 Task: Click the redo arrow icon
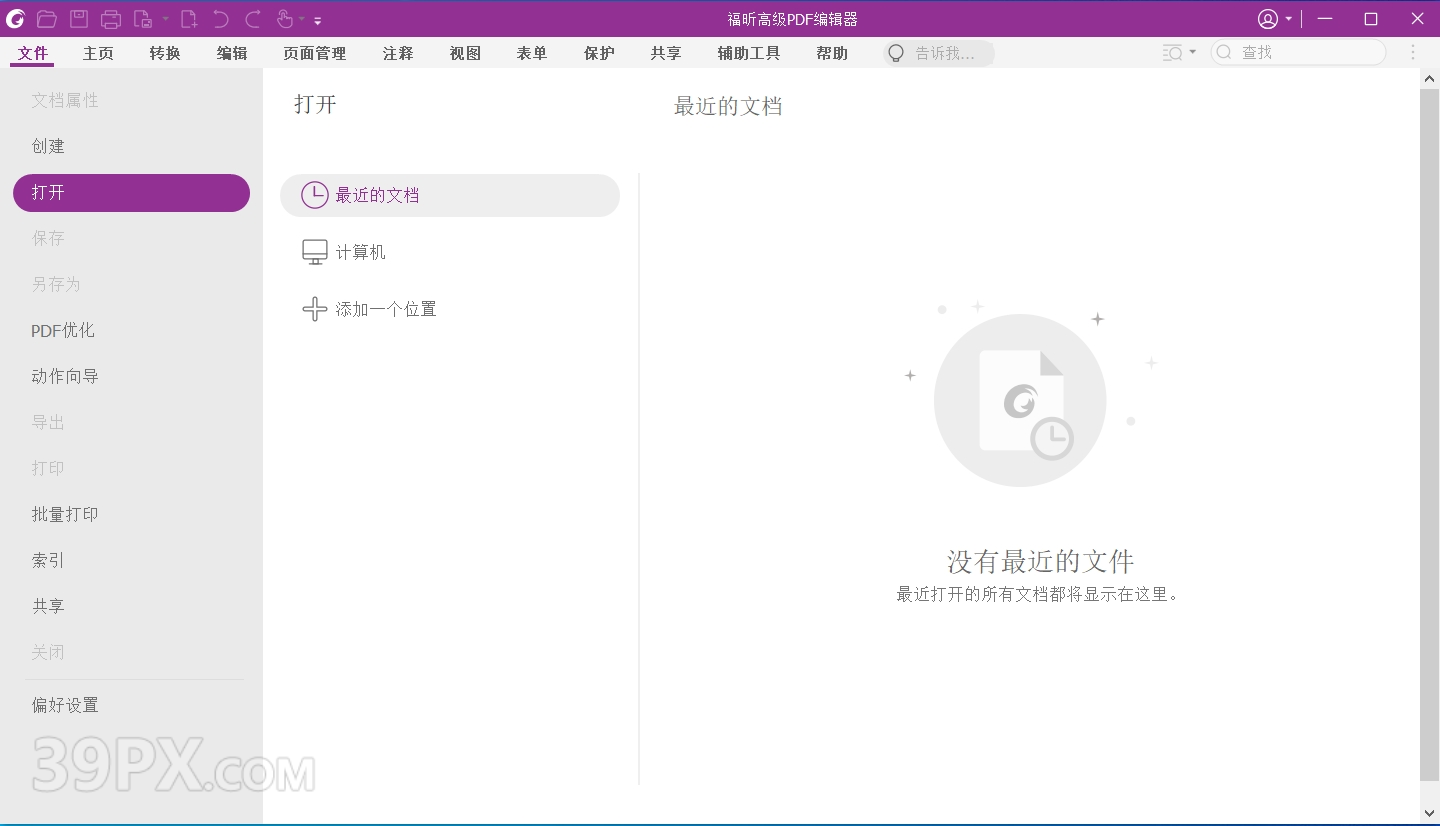(253, 18)
